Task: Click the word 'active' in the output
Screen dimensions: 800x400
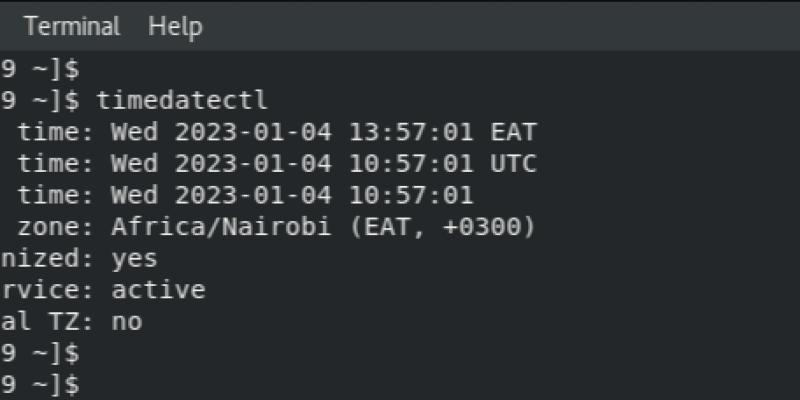Action: click(158, 291)
